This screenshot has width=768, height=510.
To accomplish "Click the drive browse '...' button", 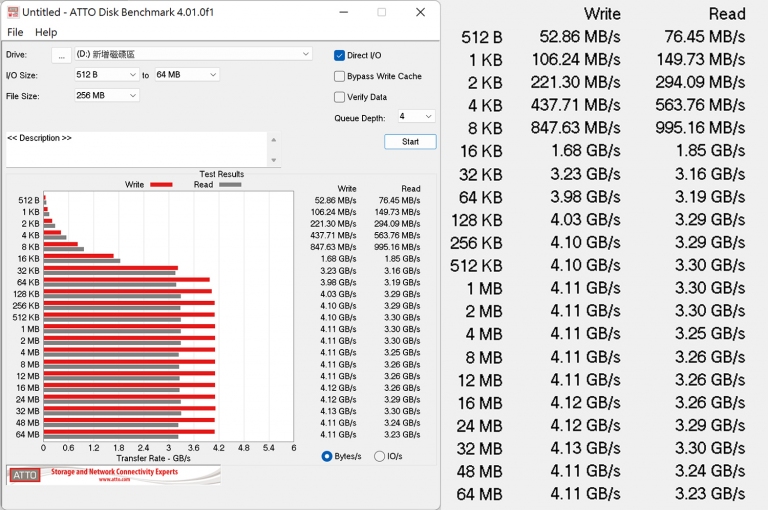I will 61,55.
